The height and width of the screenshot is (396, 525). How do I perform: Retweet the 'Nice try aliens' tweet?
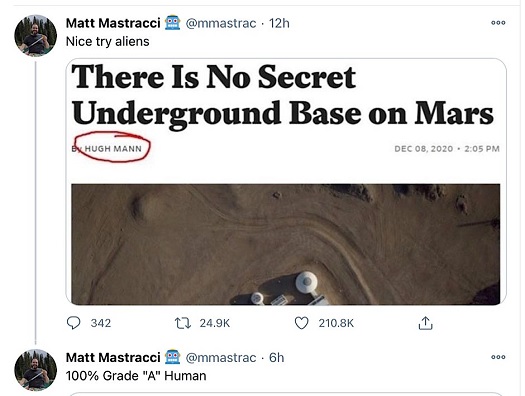(x=182, y=323)
